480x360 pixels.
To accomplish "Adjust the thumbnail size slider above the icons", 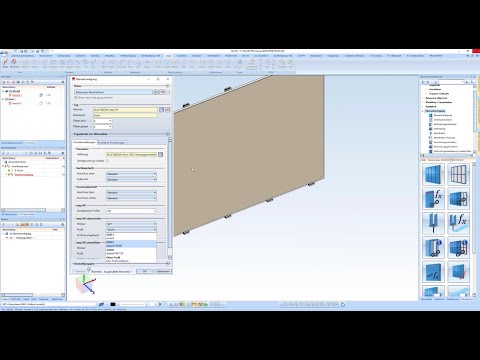I will point(452,160).
